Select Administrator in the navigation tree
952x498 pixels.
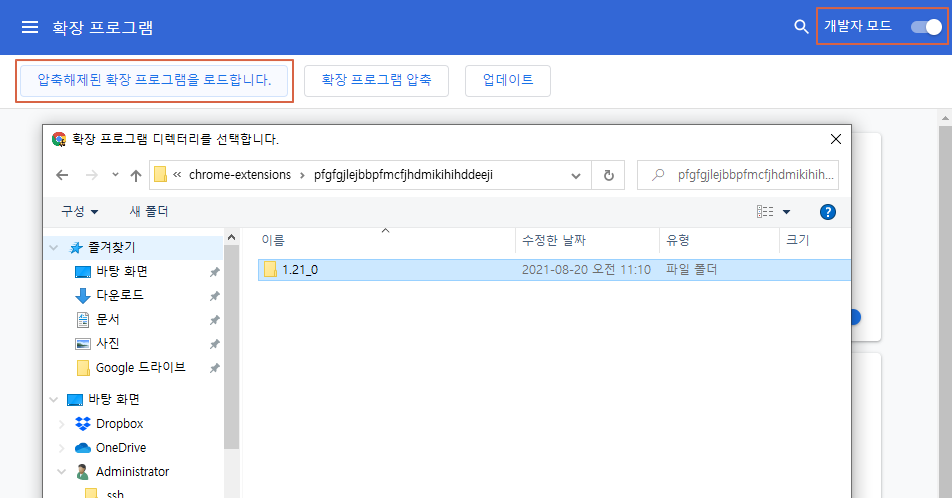click(x=132, y=471)
